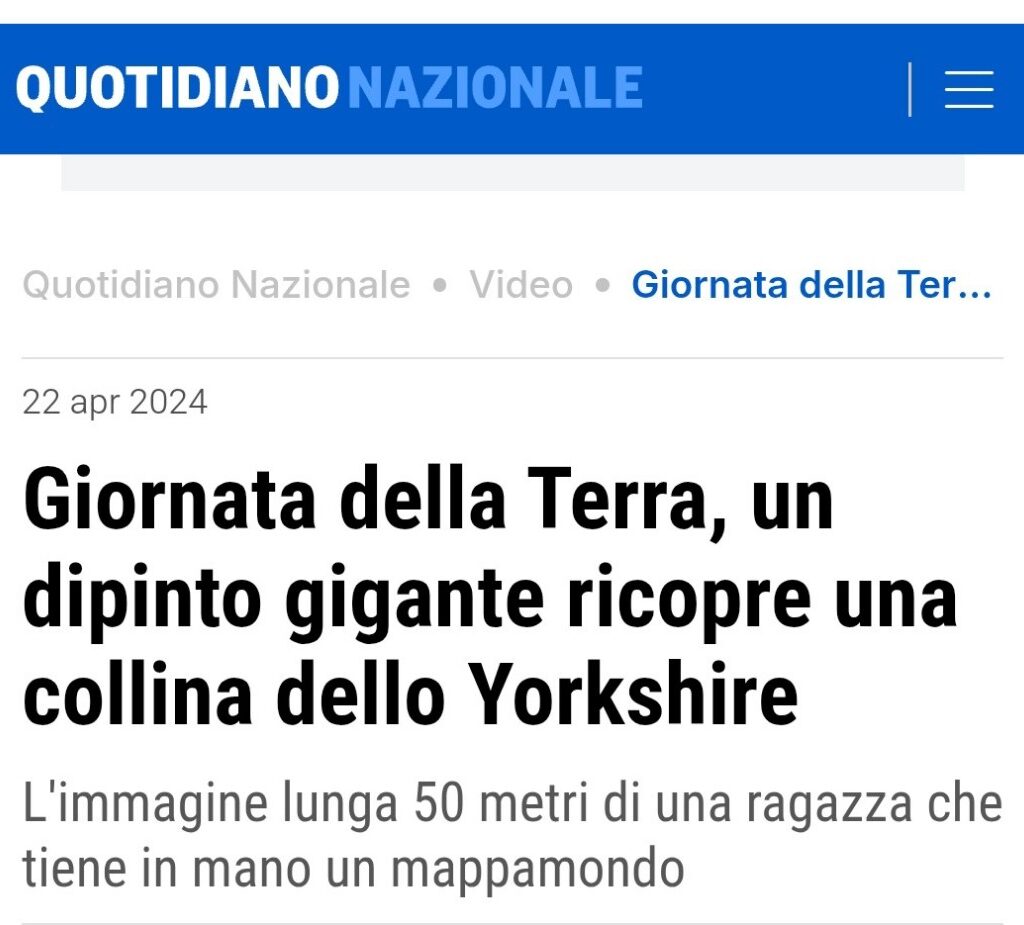Open the truncated Giornata della Ter… breadcrumb
1024x925 pixels.
tap(812, 285)
